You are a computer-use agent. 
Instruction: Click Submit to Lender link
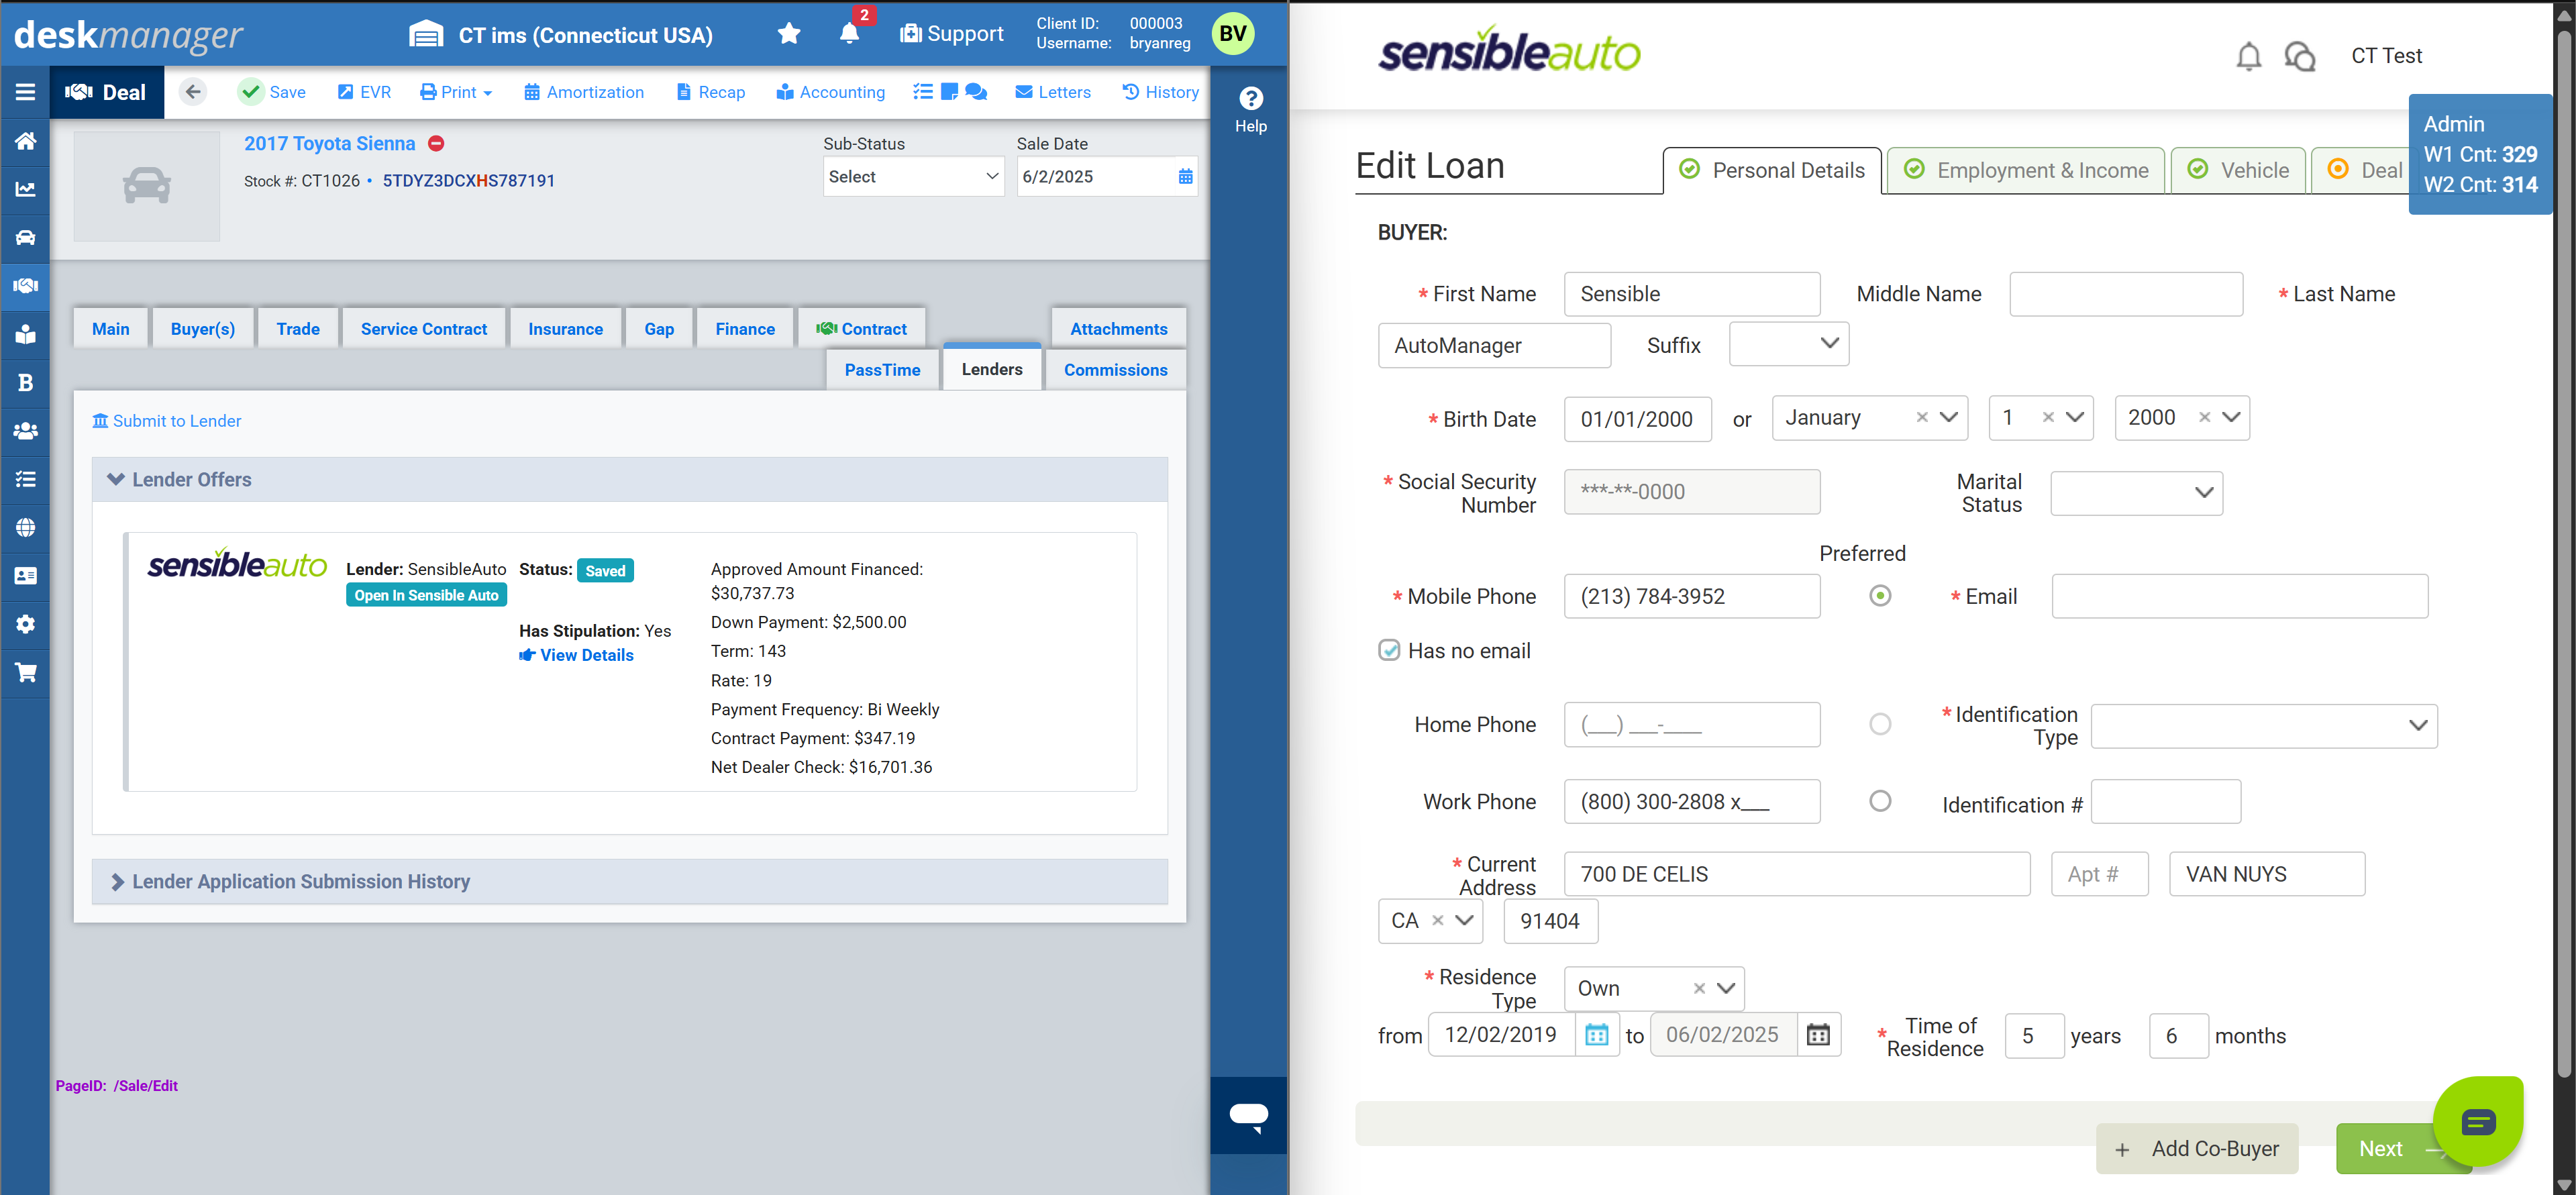coord(167,421)
